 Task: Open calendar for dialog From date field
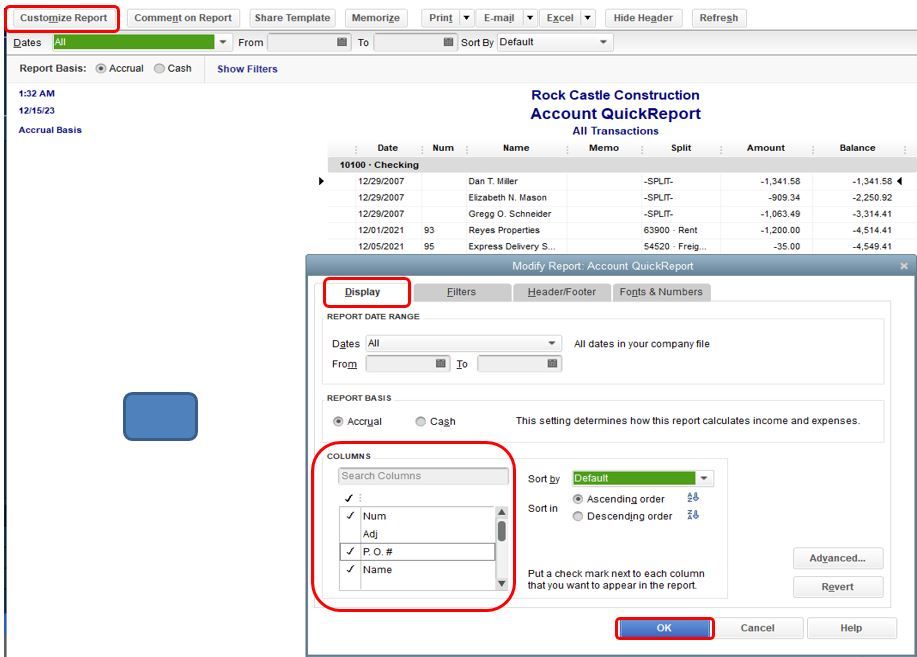pos(441,363)
